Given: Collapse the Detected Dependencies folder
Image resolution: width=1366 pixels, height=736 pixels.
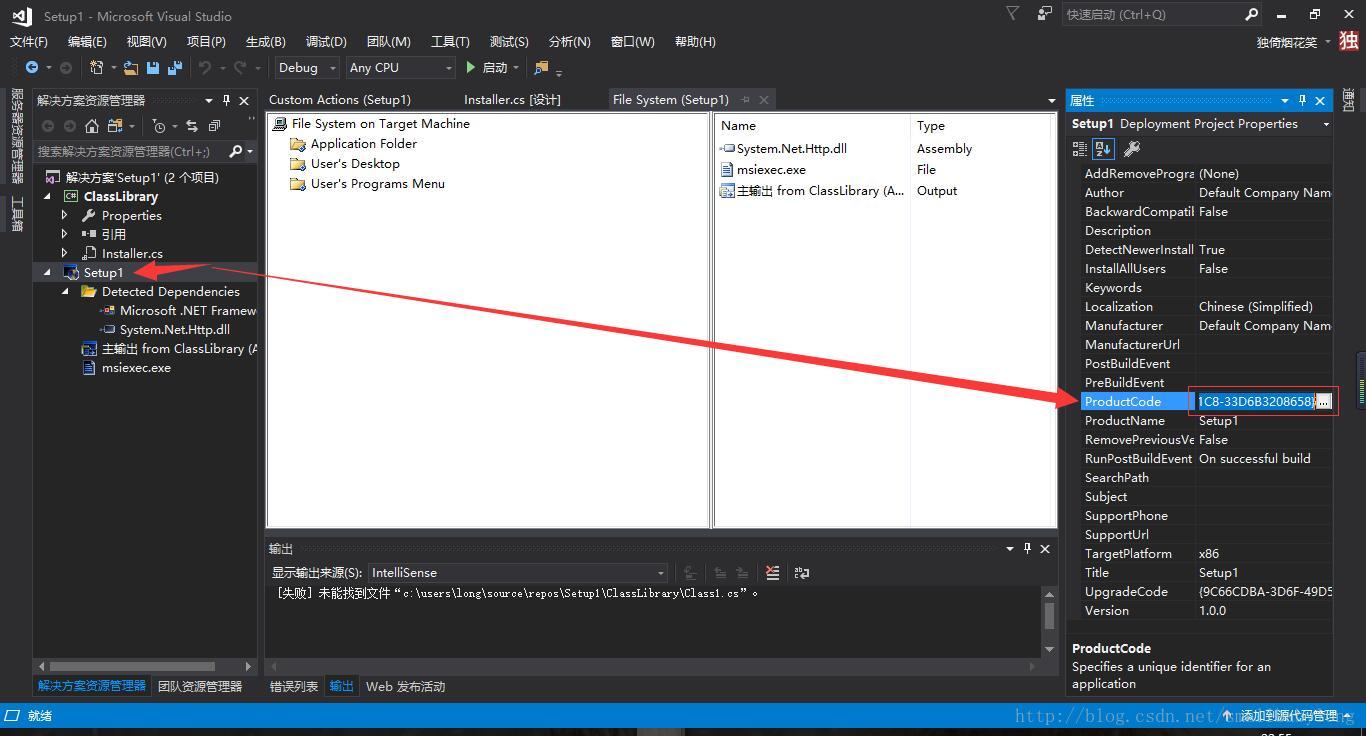Looking at the screenshot, I should point(65,291).
